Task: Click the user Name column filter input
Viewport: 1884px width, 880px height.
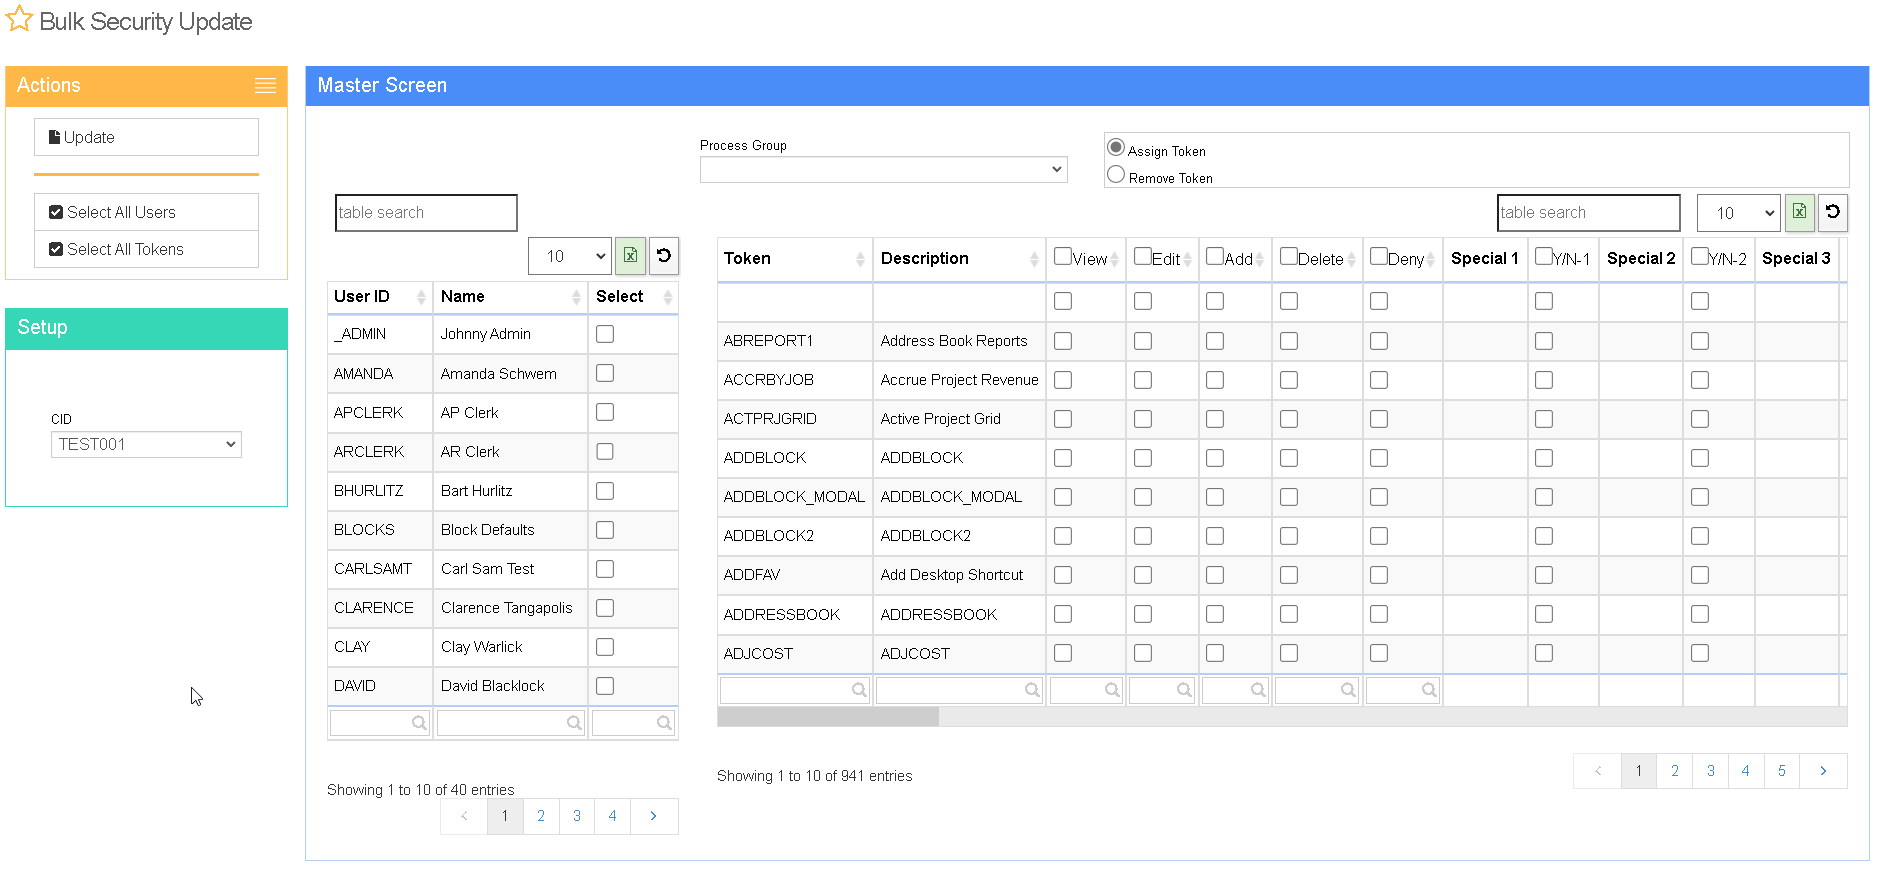Action: point(511,723)
